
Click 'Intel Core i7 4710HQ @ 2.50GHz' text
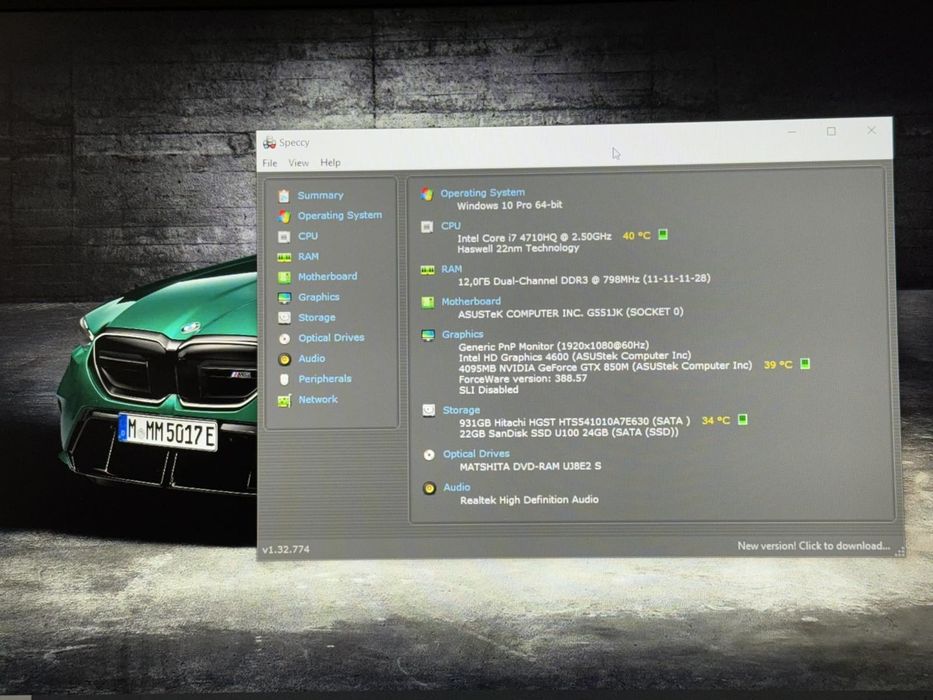tap(534, 237)
